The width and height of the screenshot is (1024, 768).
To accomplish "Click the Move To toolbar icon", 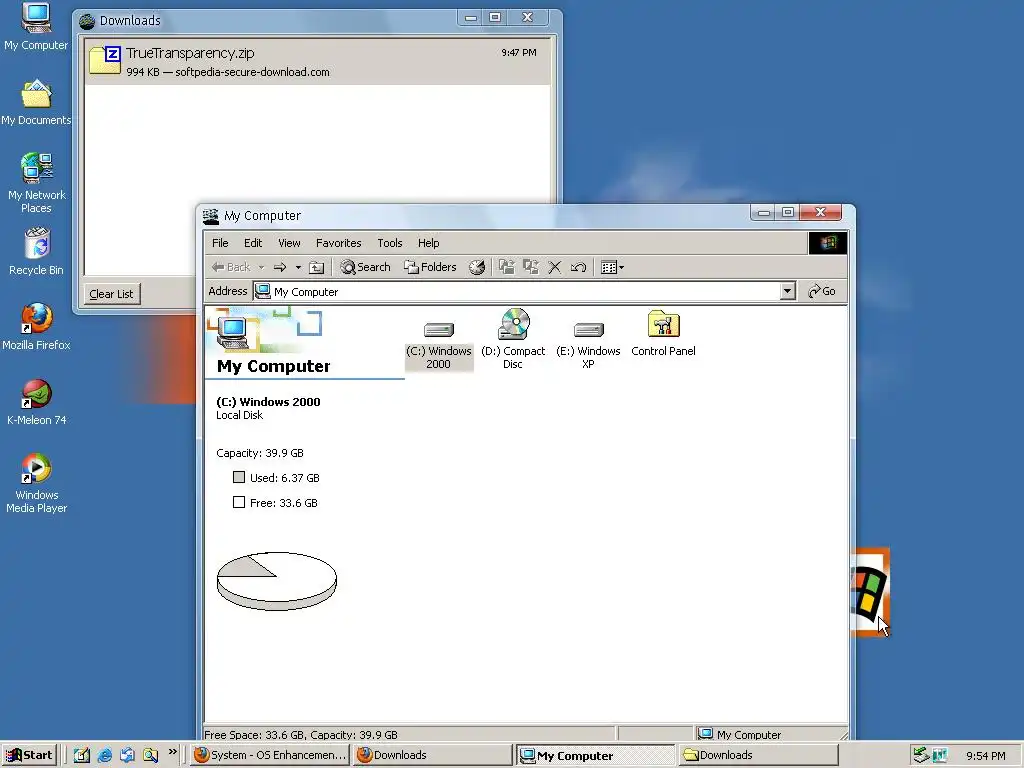I will click(x=506, y=267).
